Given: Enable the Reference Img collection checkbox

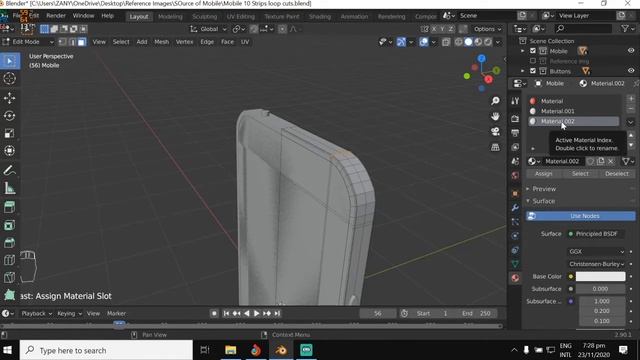Looking at the screenshot, I should pos(533,61).
